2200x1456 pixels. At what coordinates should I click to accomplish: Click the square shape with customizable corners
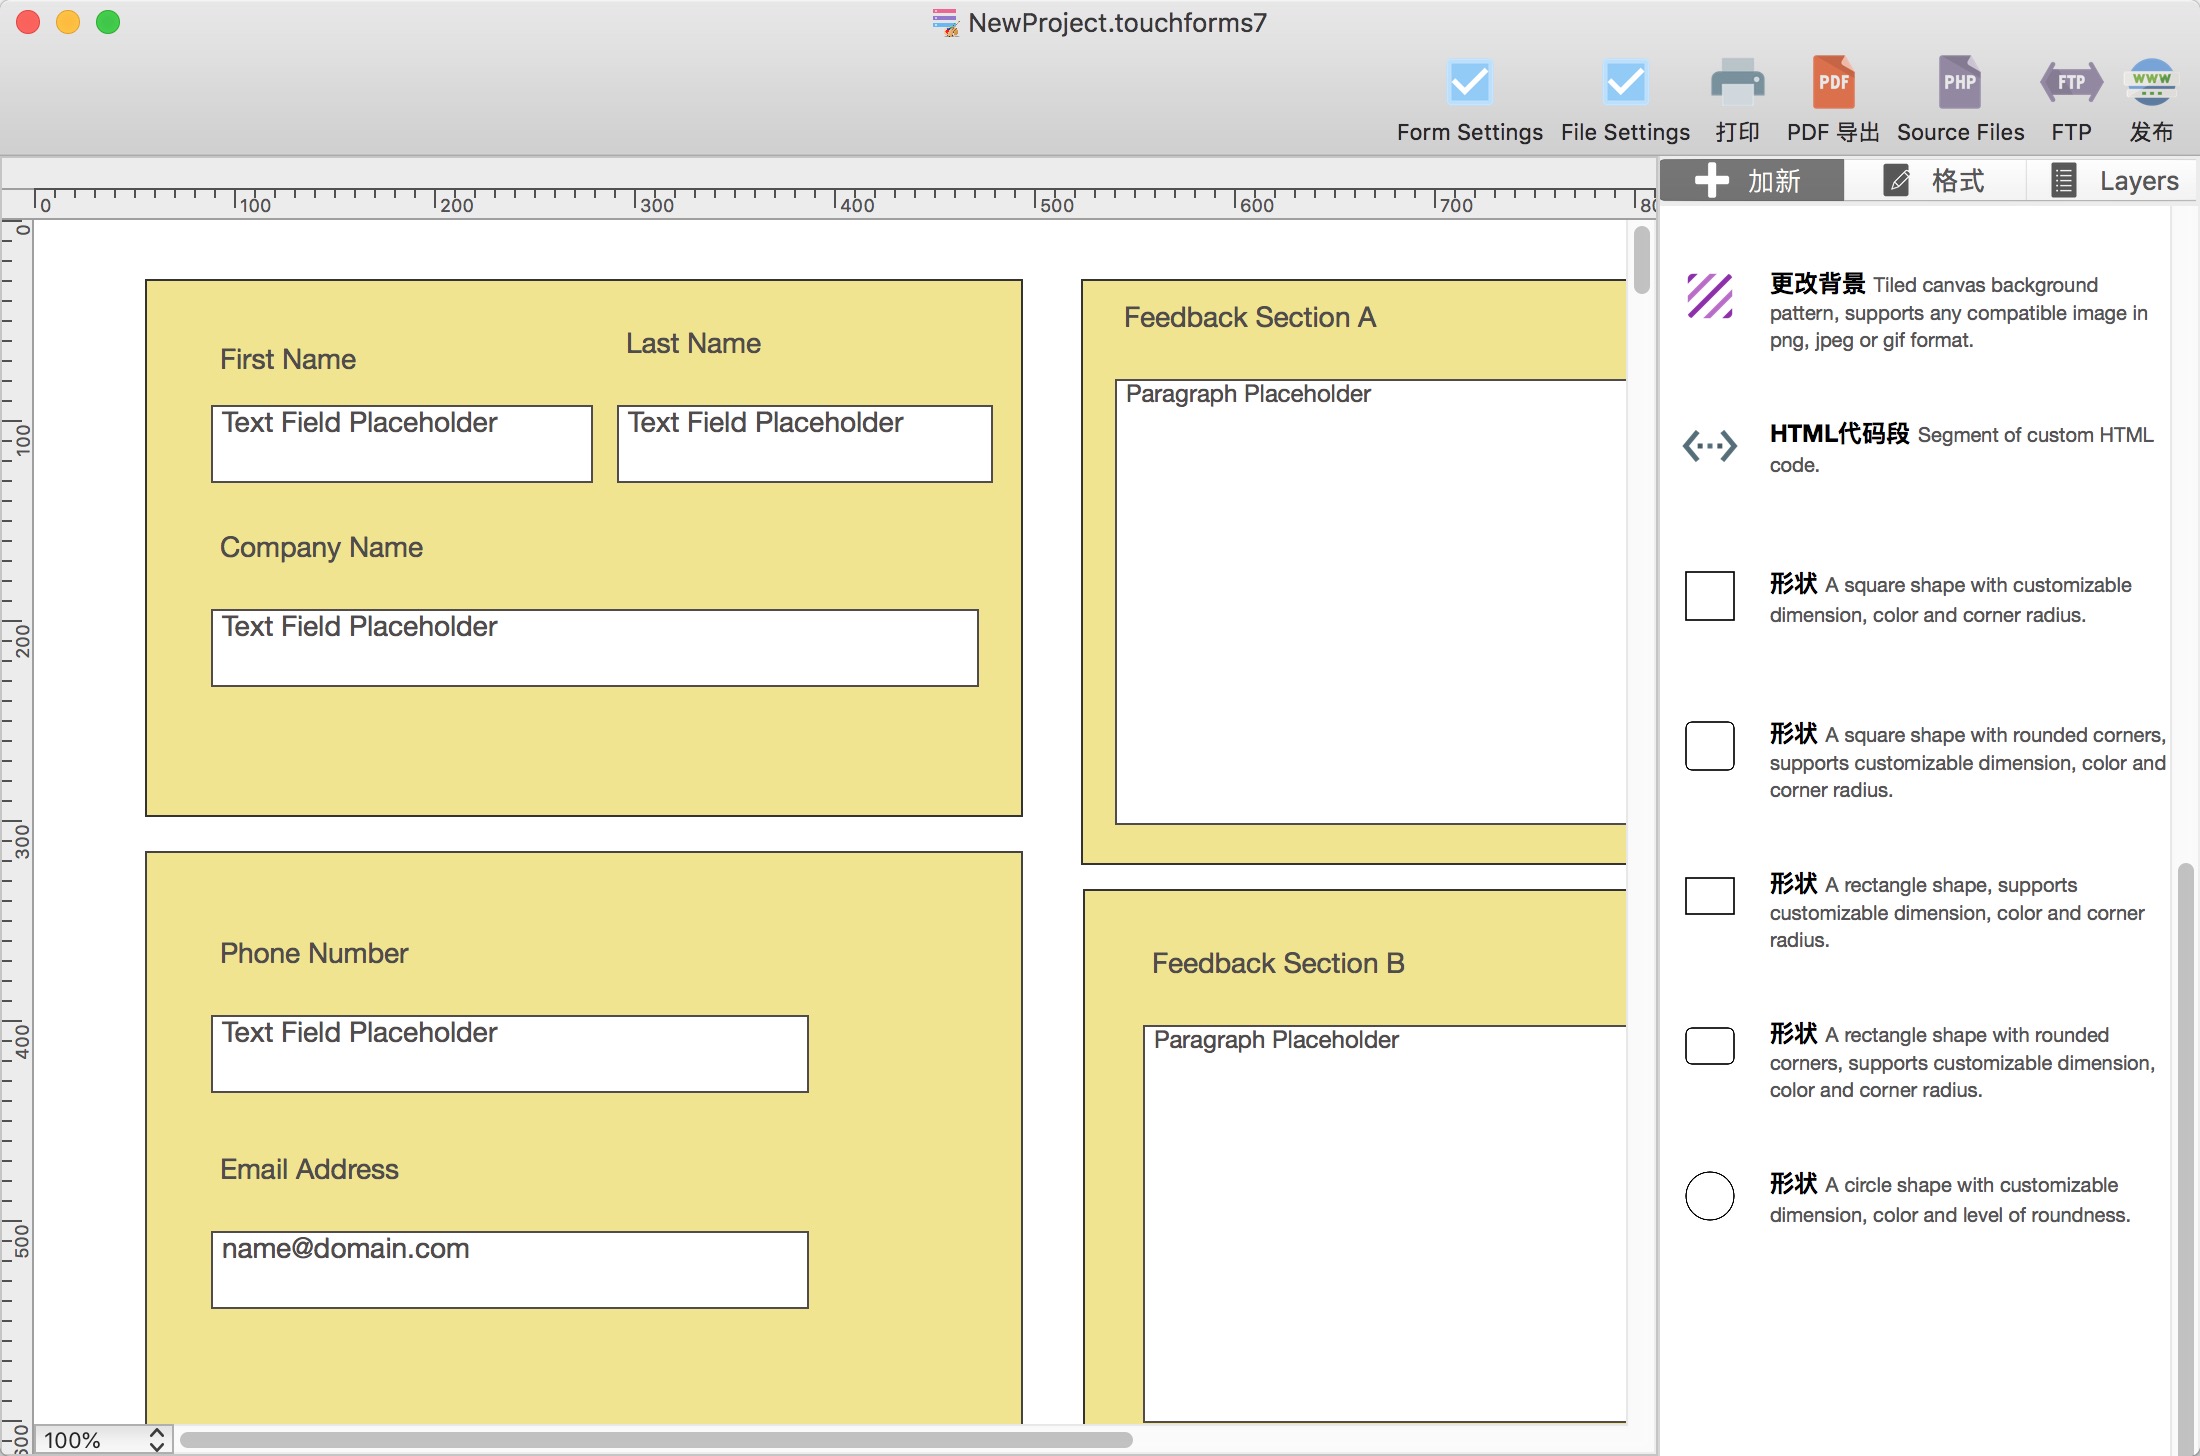(x=1711, y=595)
